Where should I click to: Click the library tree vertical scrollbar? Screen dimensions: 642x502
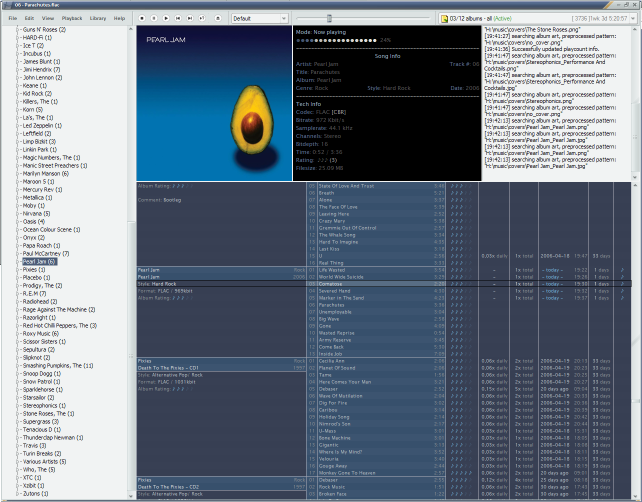point(130,250)
